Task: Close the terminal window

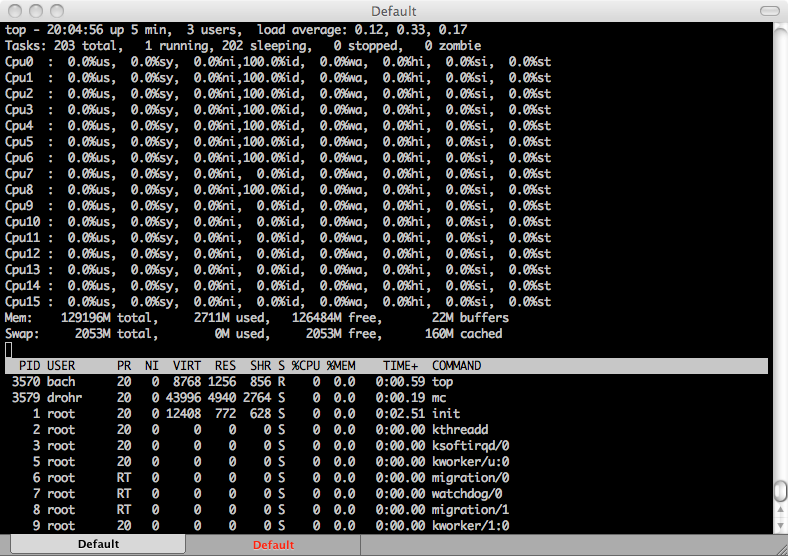Action: pos(13,11)
